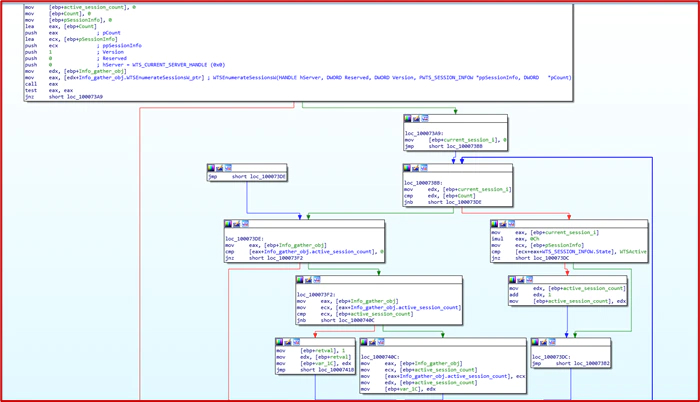The height and width of the screenshot is (402, 700).
Task: Open color palette on loc_1000740C node
Action: point(364,342)
